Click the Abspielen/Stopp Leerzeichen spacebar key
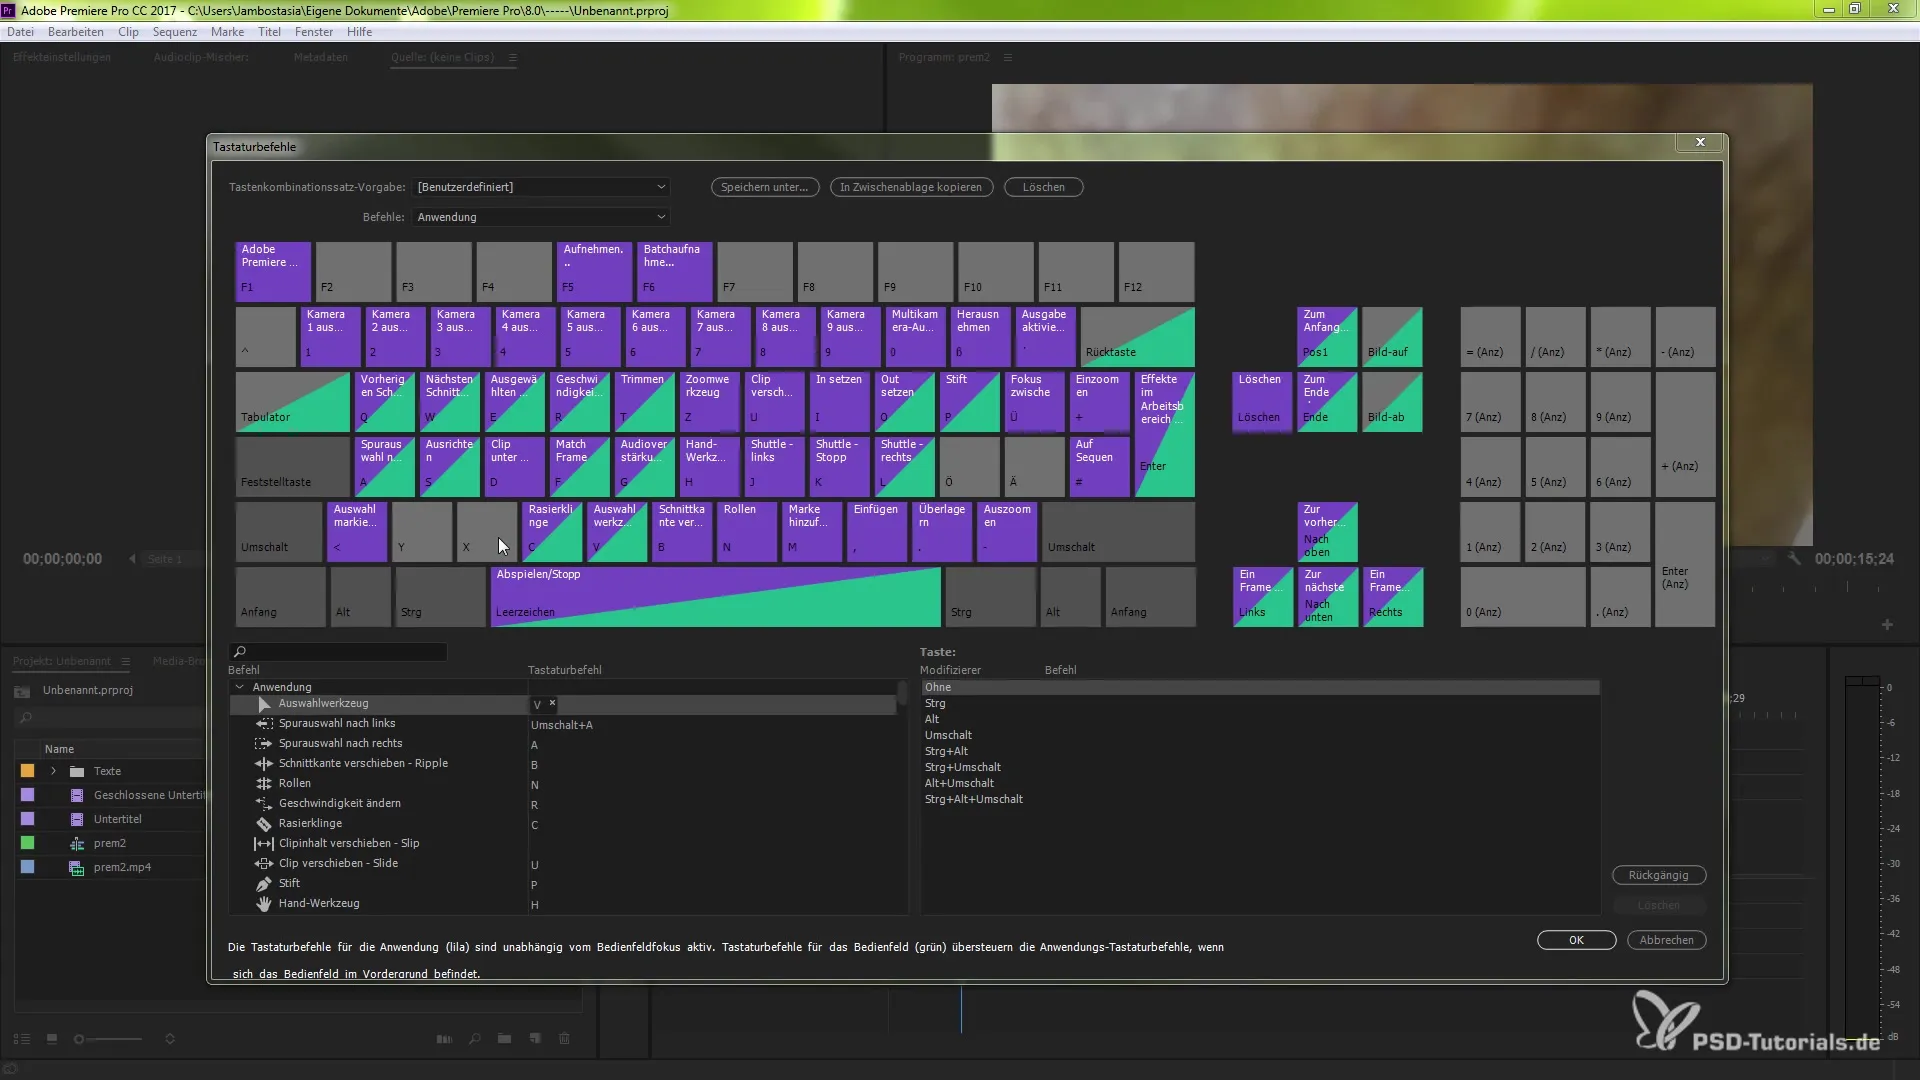The width and height of the screenshot is (1920, 1080). pyautogui.click(x=715, y=597)
